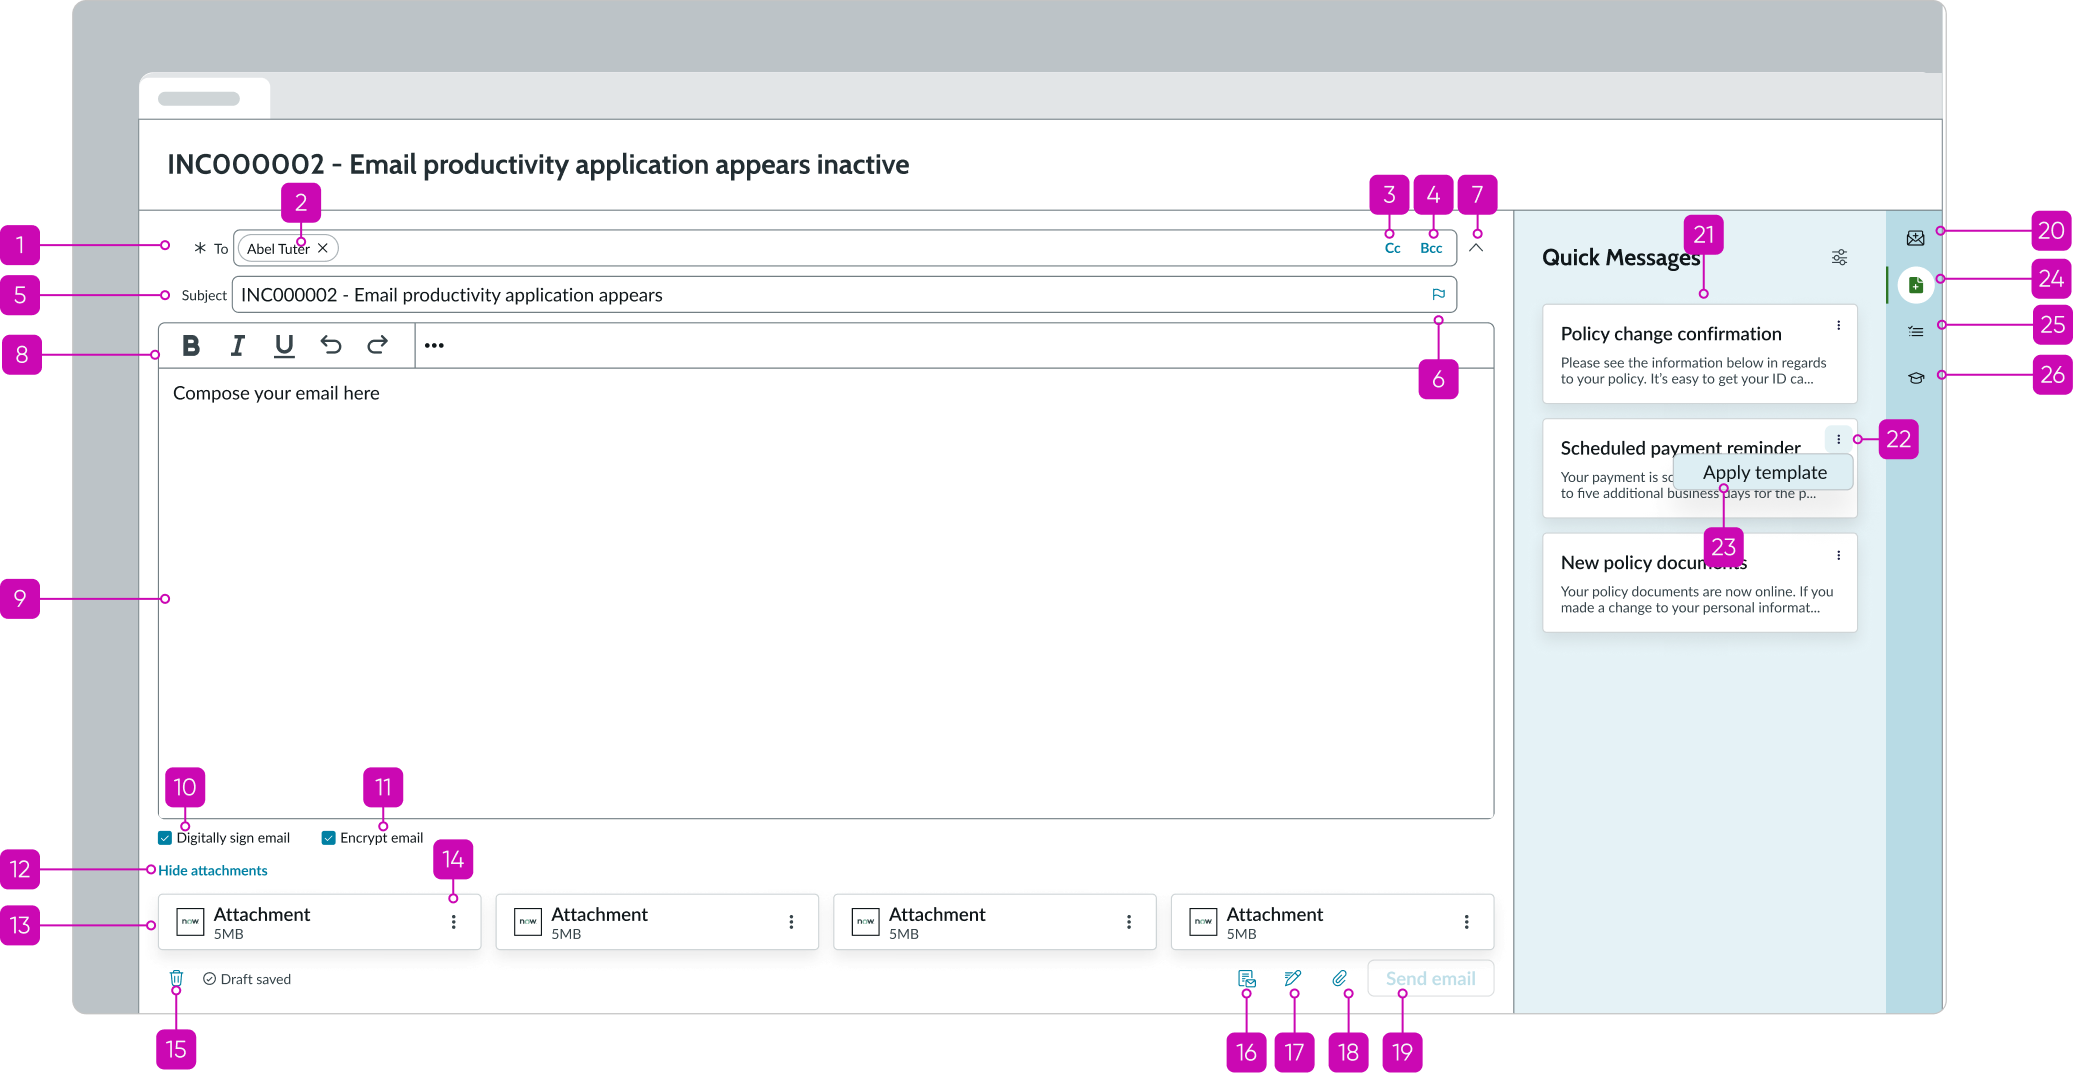Click the green new quick message icon
The width and height of the screenshot is (2073, 1073).
[x=1916, y=284]
